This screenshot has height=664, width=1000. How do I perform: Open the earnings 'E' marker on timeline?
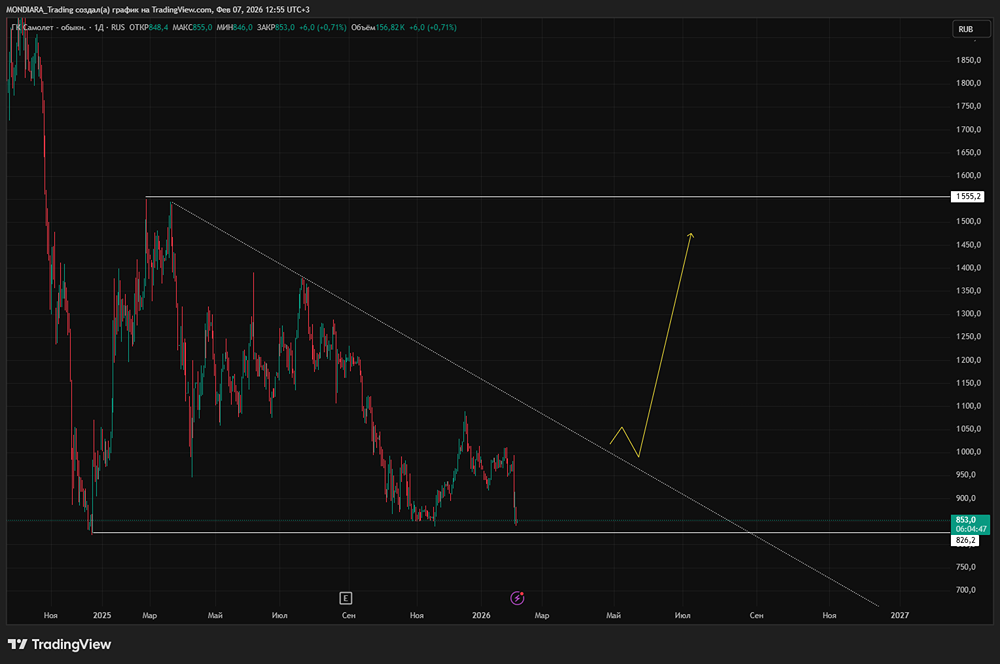[346, 598]
